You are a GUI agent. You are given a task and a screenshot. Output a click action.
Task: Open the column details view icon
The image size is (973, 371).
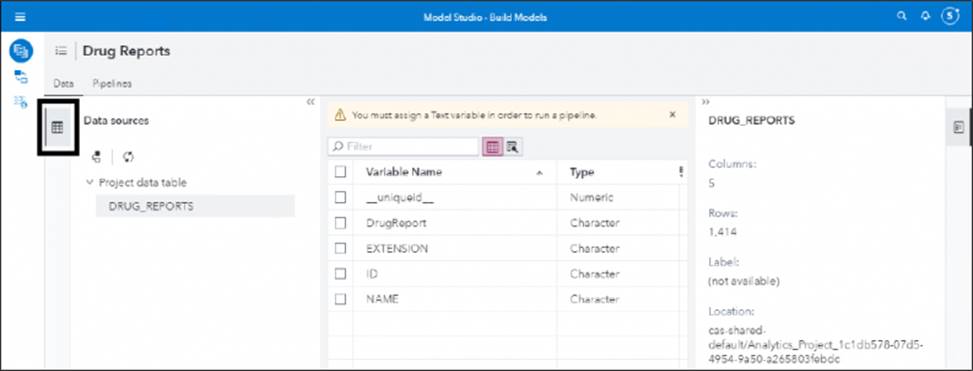click(x=512, y=147)
